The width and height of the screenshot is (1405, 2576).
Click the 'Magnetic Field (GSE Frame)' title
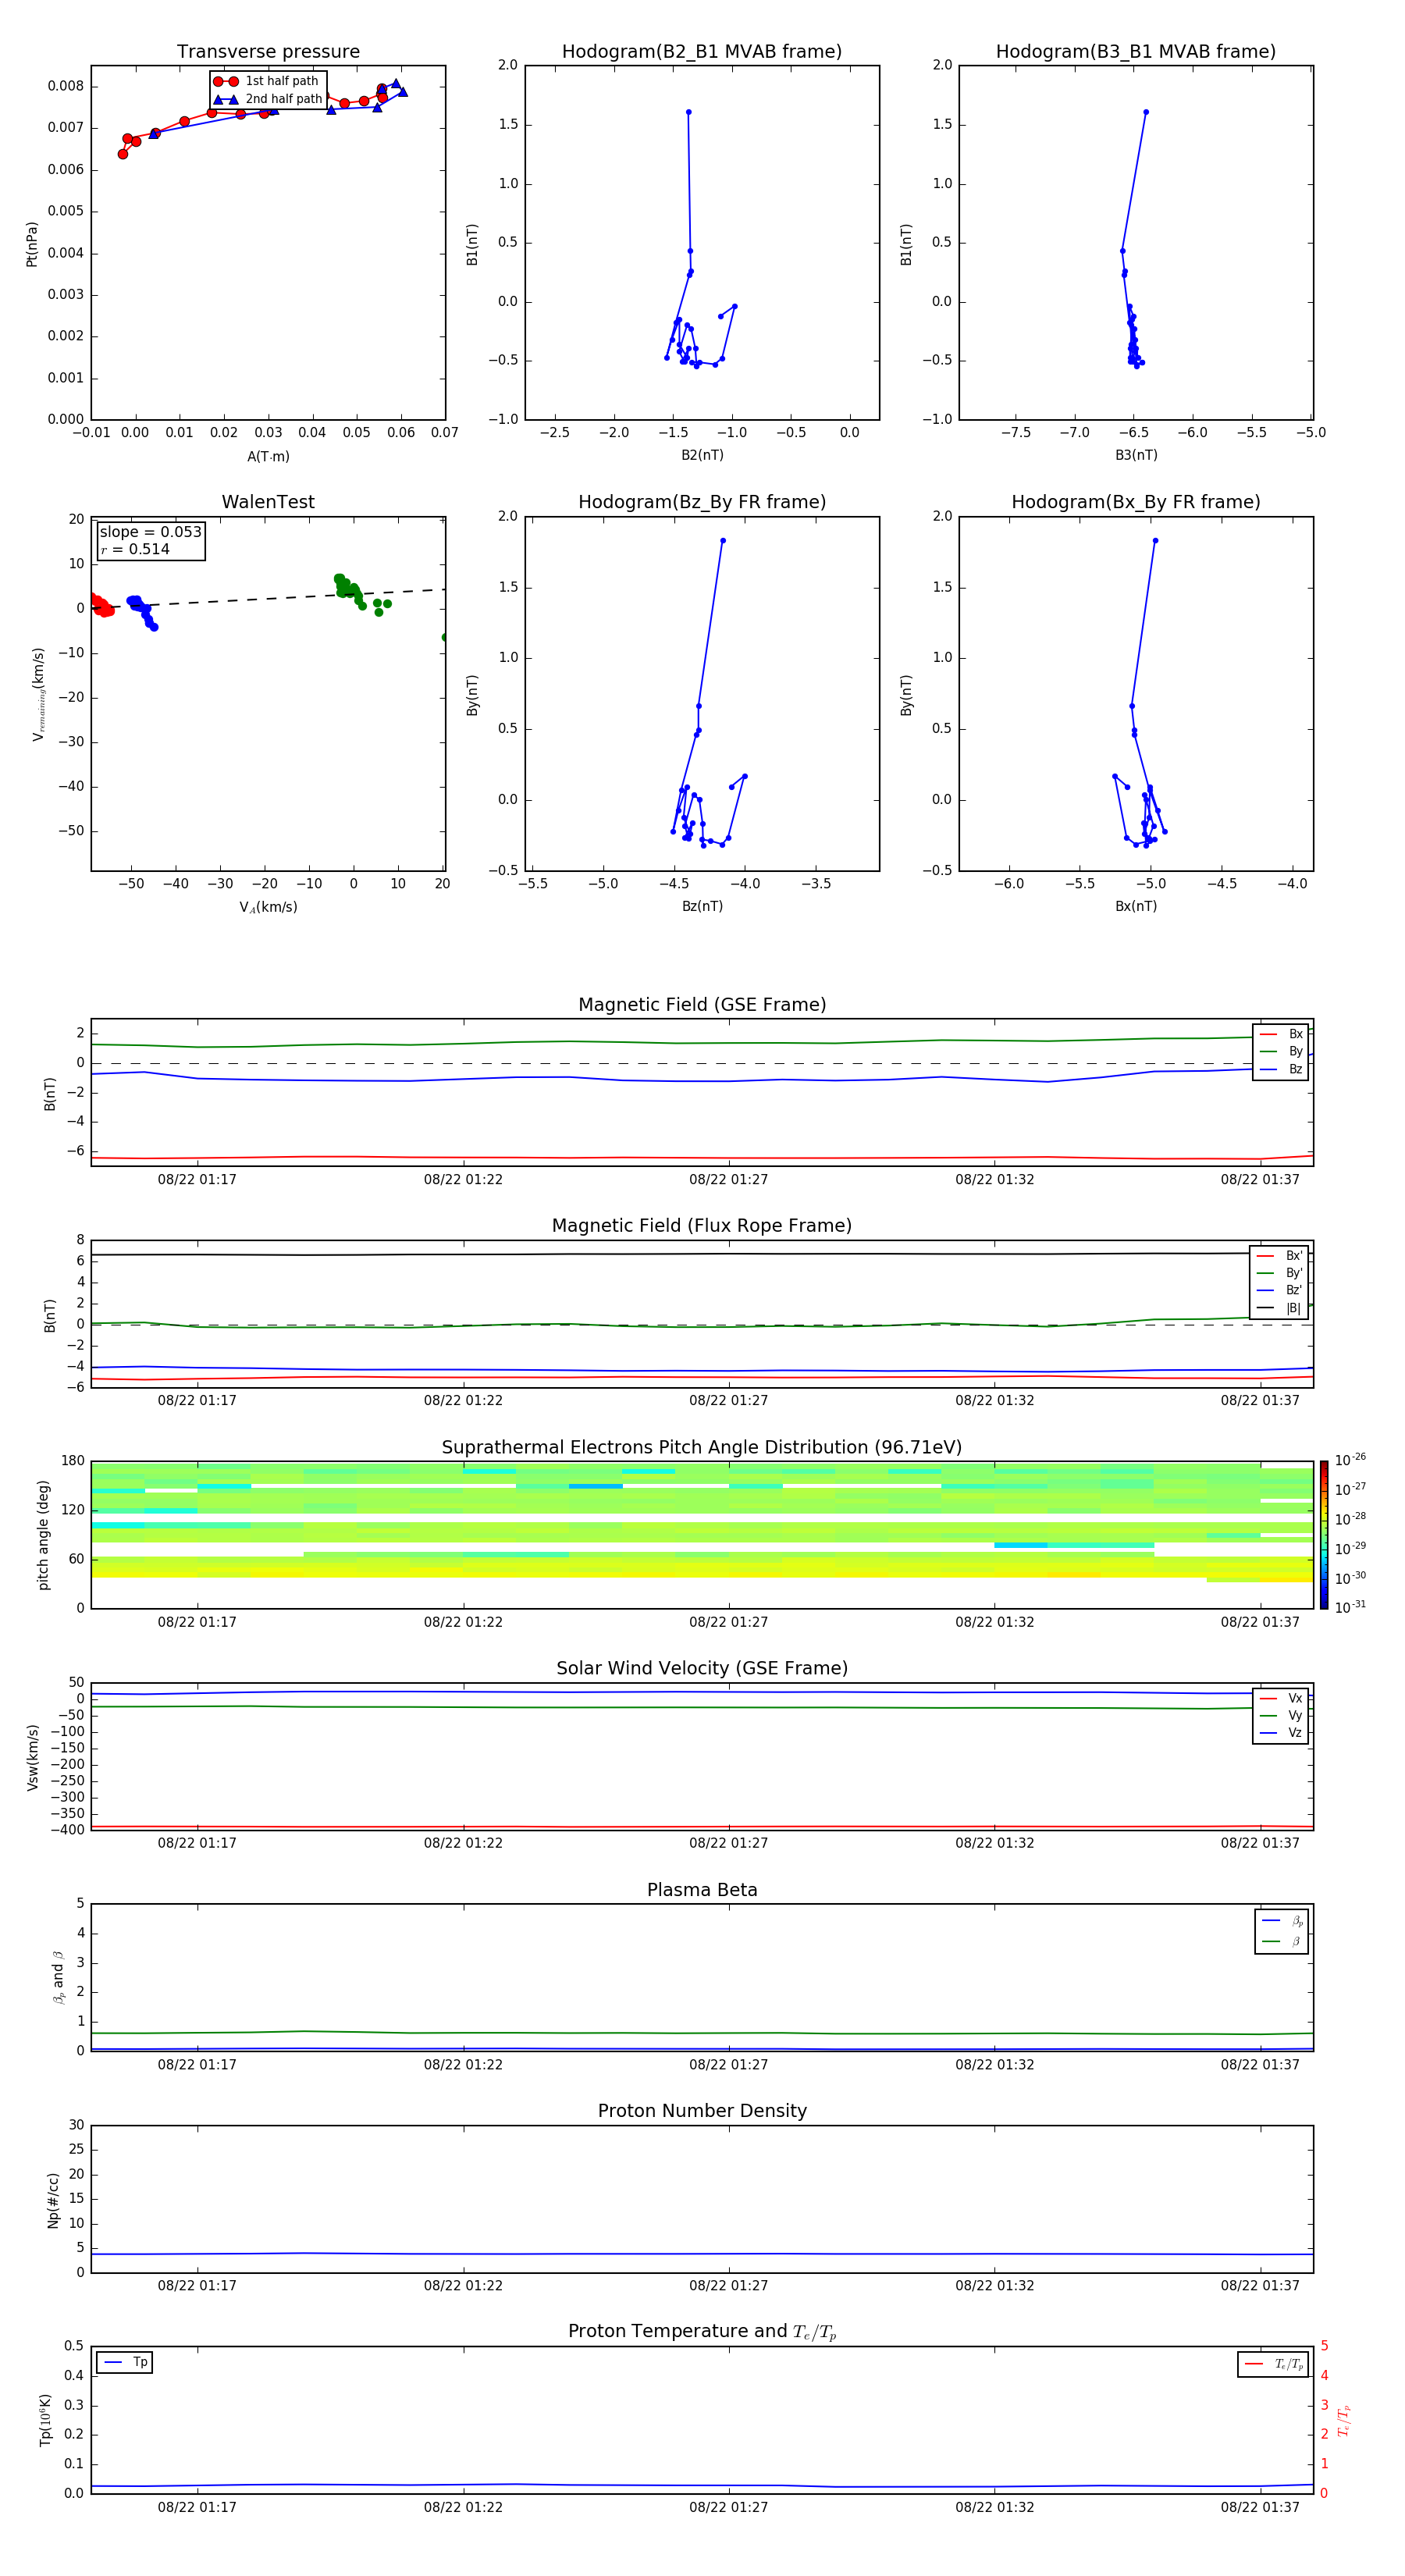click(x=702, y=1005)
